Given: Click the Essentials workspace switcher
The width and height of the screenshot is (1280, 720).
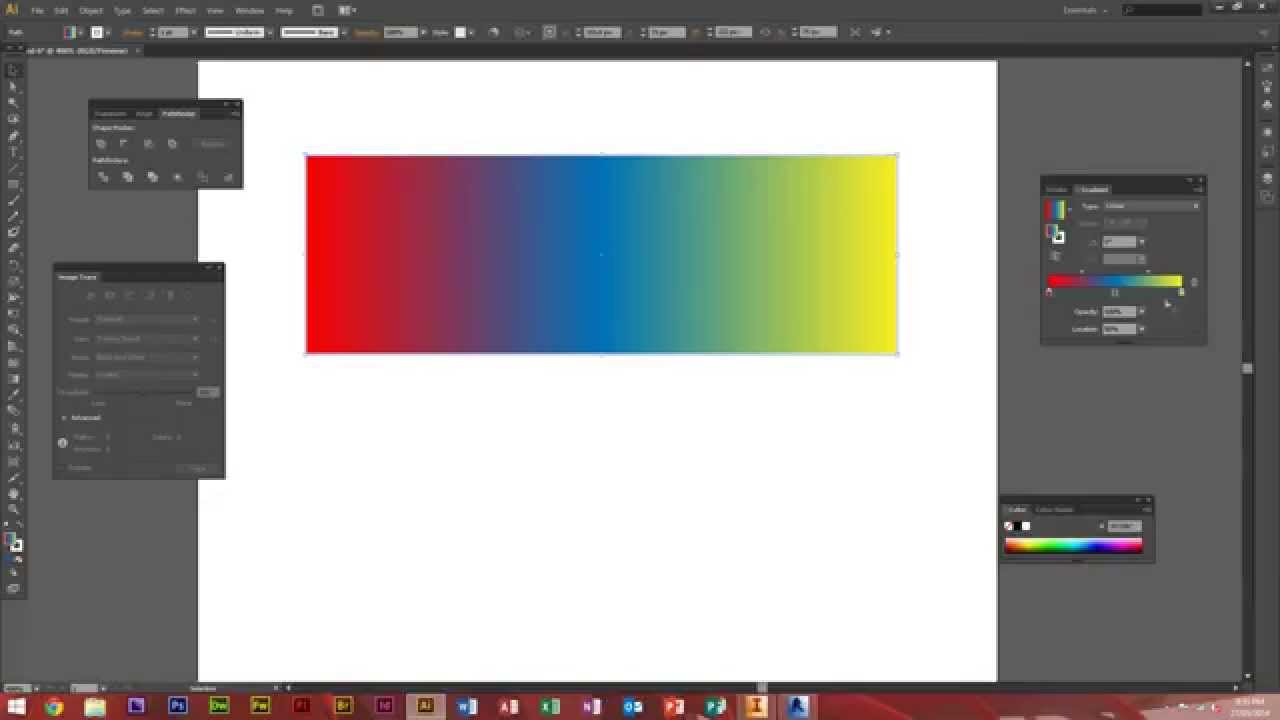Looking at the screenshot, I should (1083, 10).
